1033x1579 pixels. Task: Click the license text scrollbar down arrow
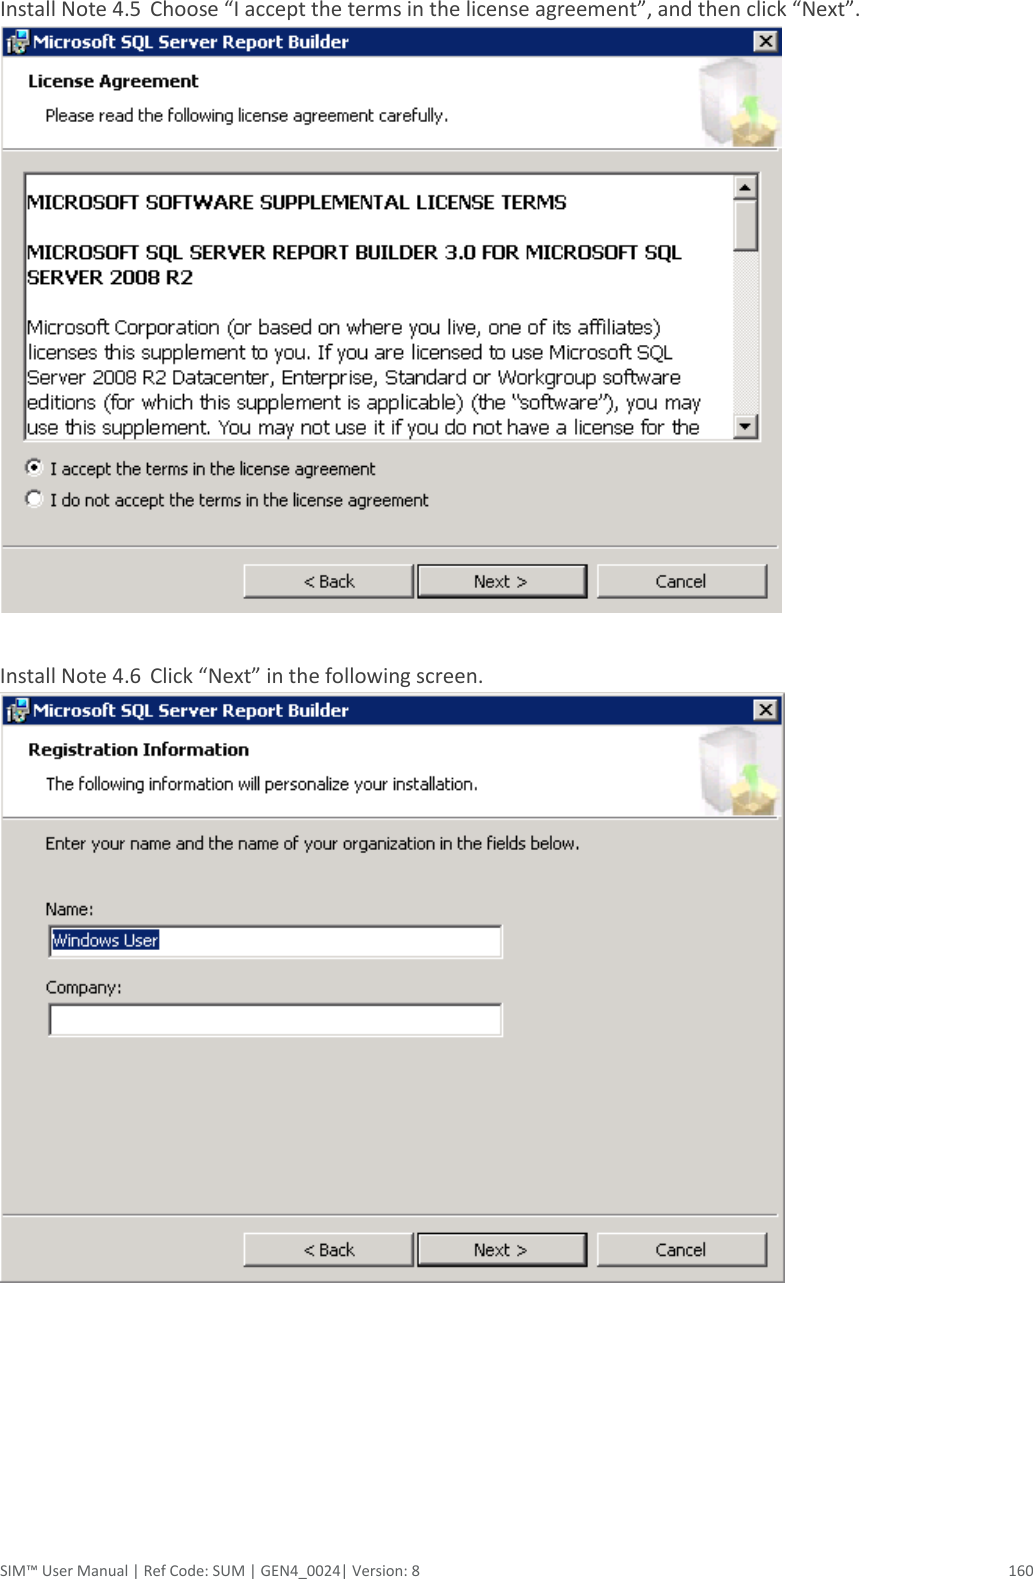click(x=745, y=427)
